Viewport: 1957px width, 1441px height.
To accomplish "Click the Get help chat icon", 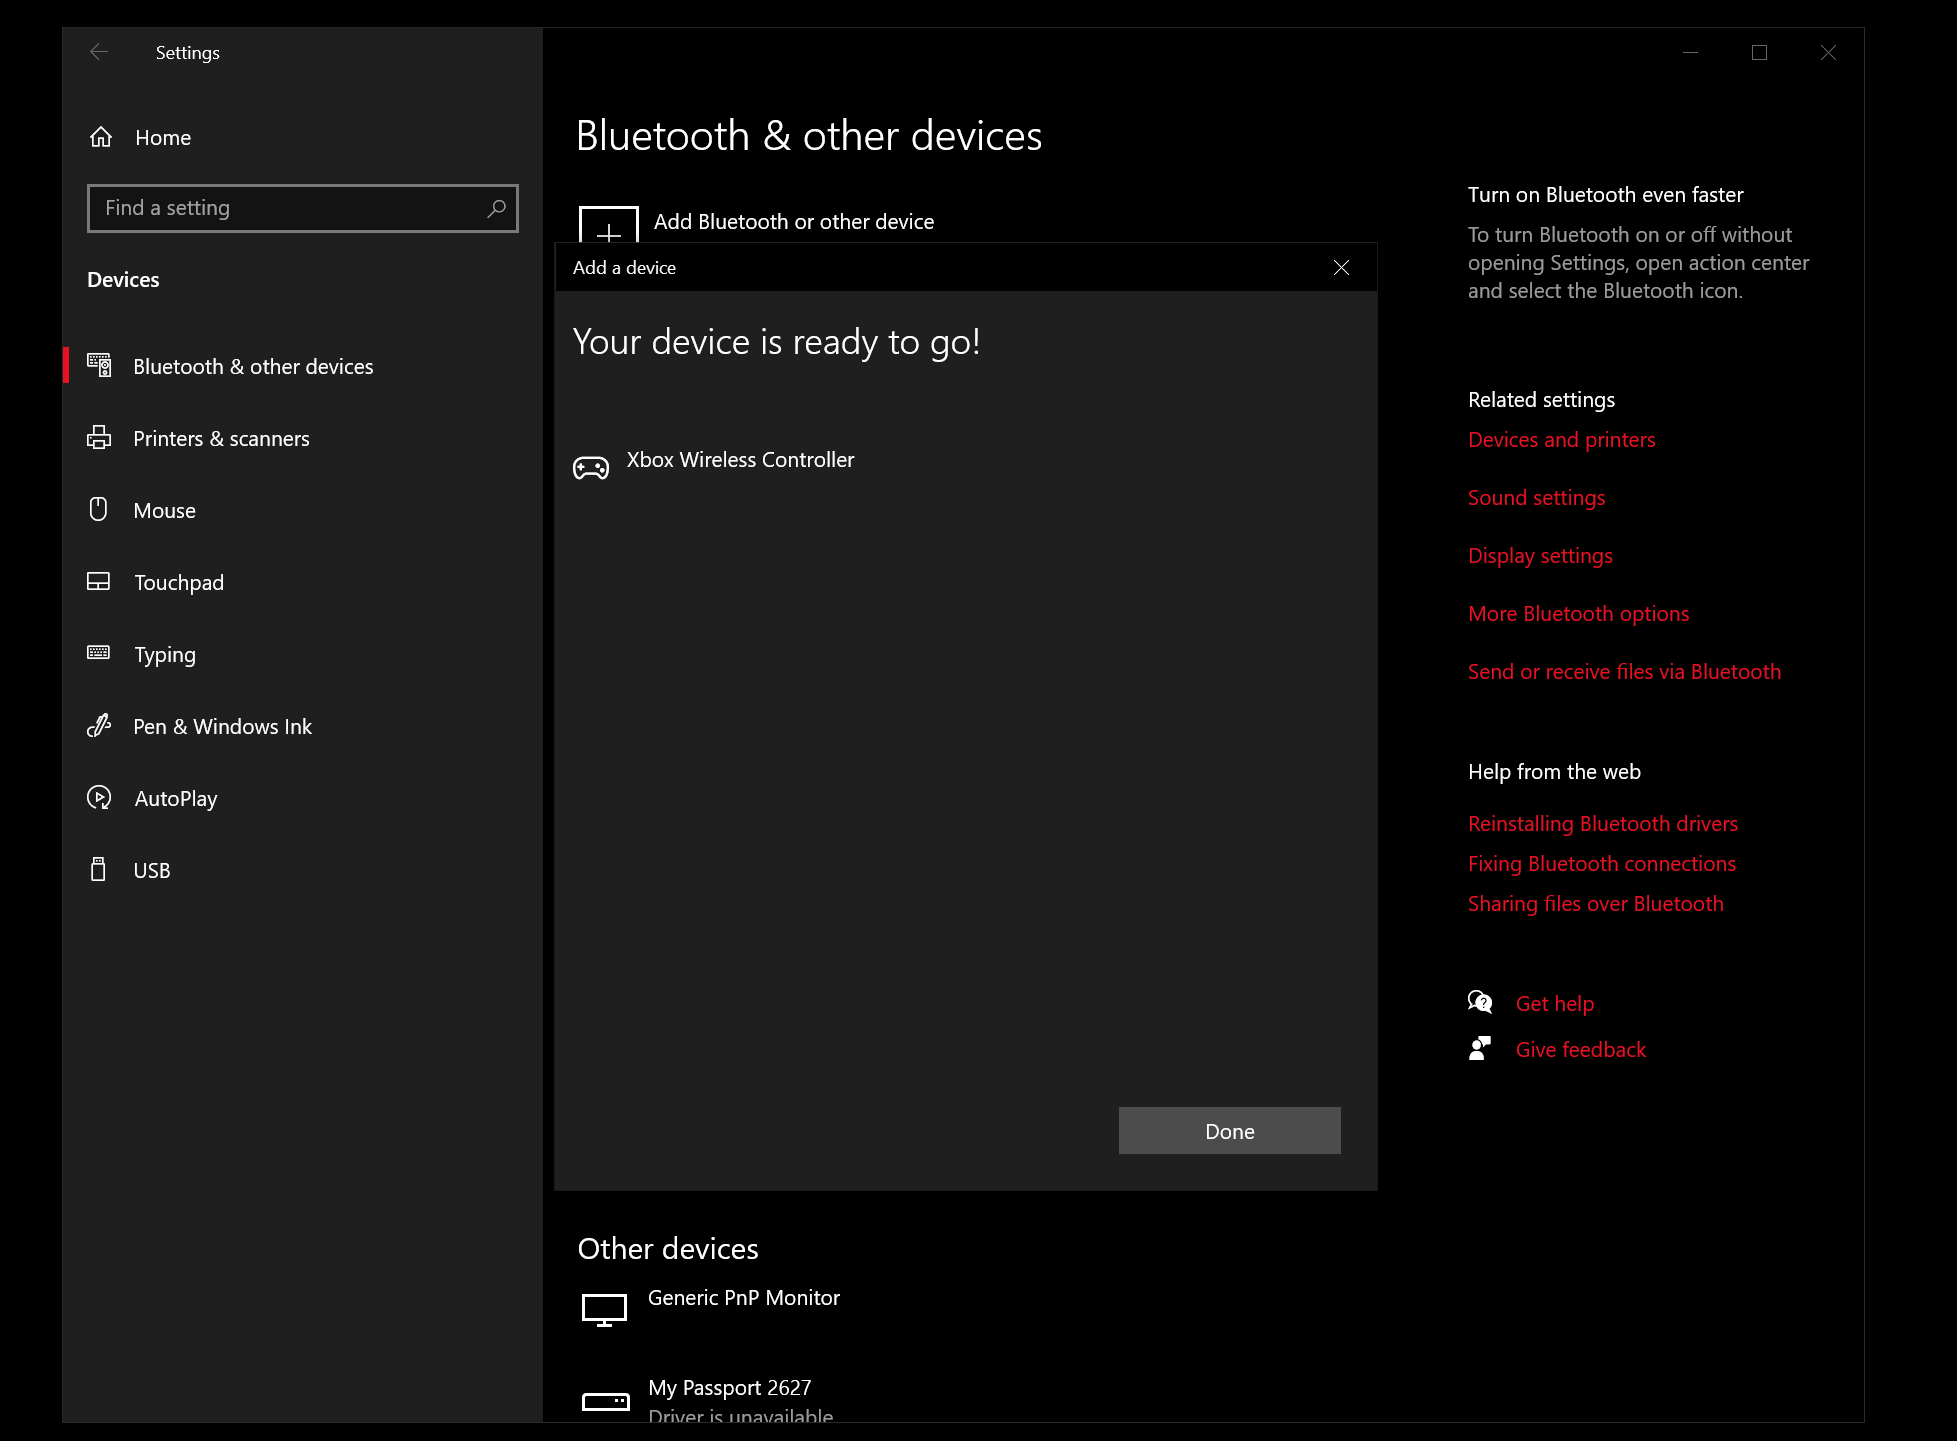I will (1480, 1003).
